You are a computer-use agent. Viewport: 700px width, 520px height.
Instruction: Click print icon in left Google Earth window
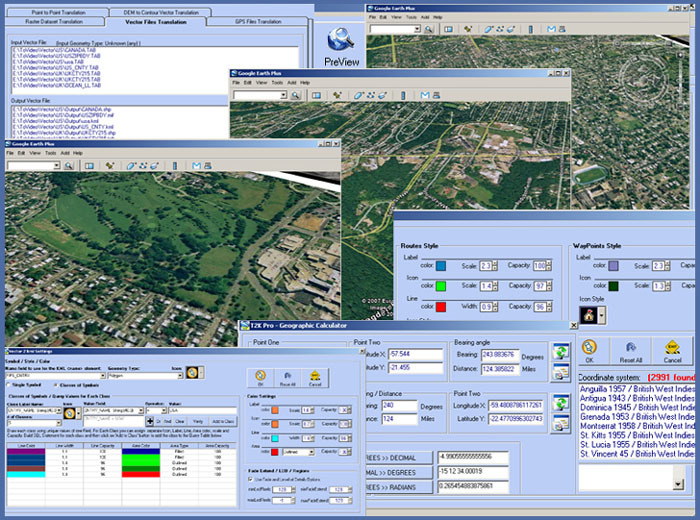point(208,166)
